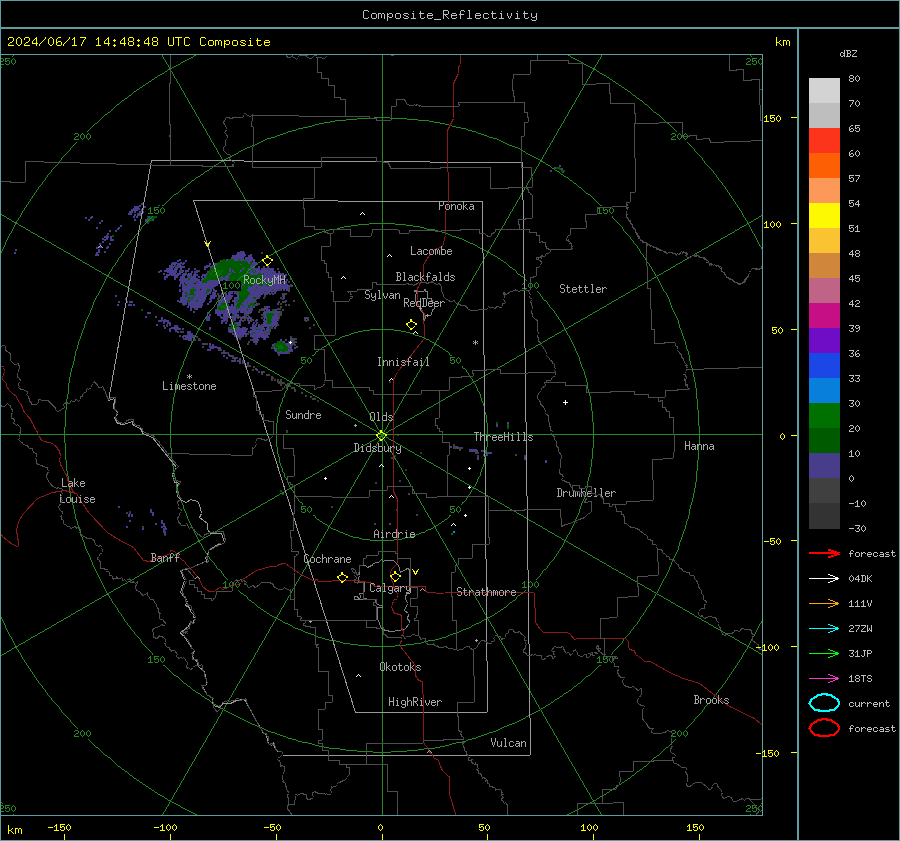This screenshot has height=841, width=900.
Task: Click the asterisk marker above Limestone
Action: 189,377
